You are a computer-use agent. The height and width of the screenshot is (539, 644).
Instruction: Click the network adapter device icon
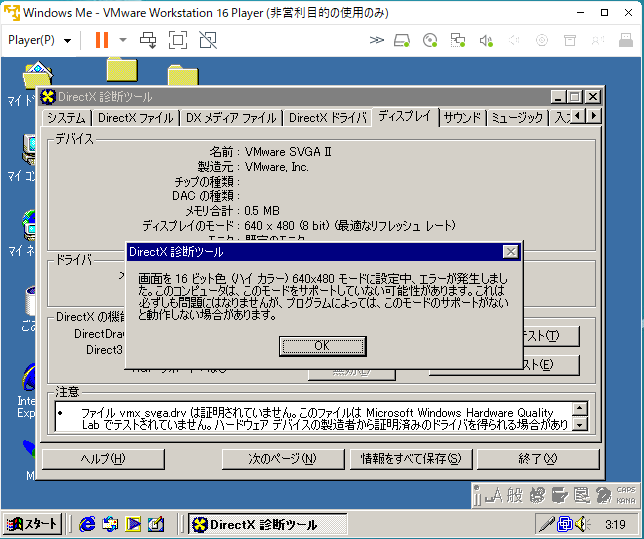pos(458,40)
